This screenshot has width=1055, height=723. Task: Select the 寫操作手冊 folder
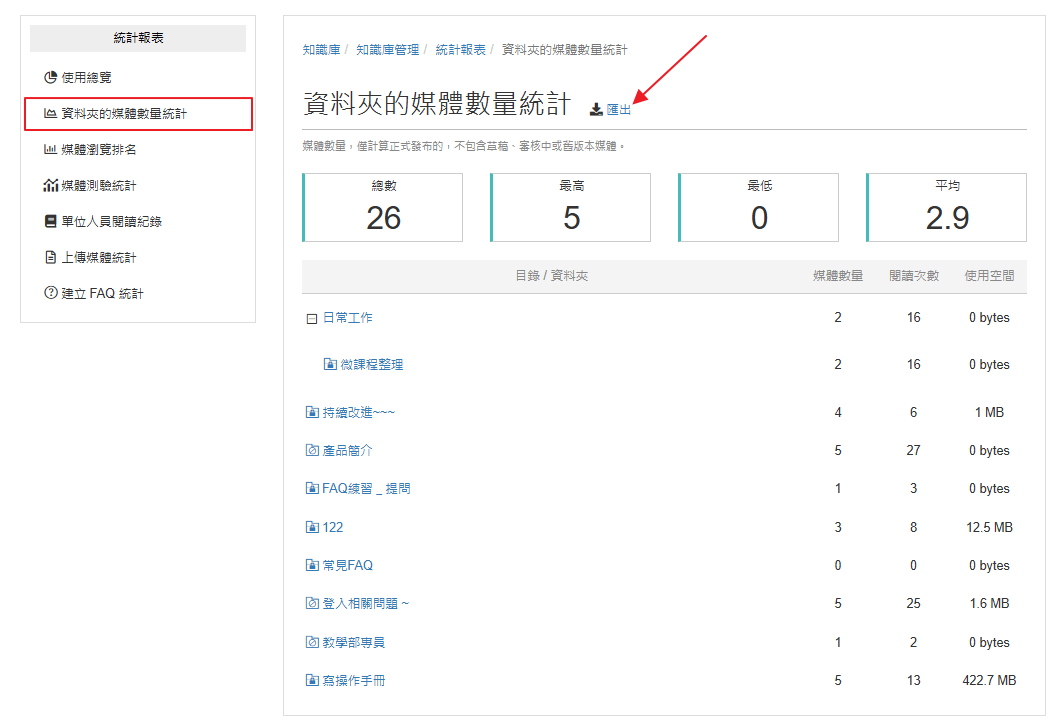pos(354,681)
